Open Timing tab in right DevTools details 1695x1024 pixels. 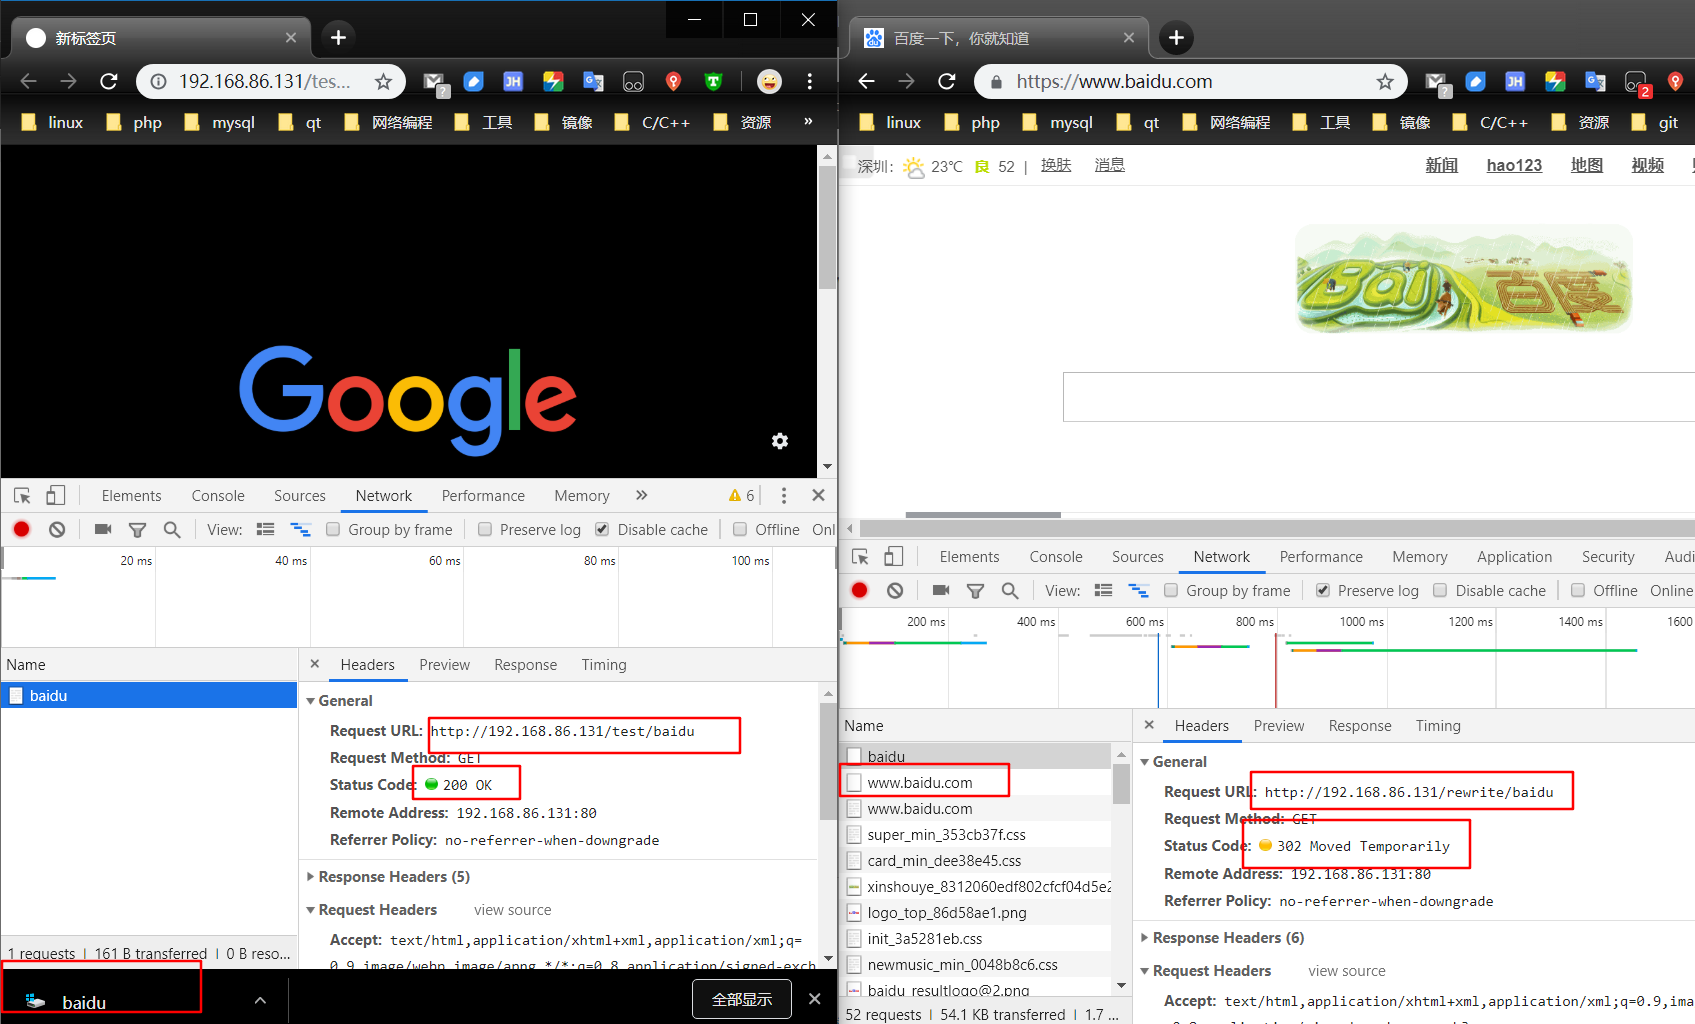point(1438,726)
